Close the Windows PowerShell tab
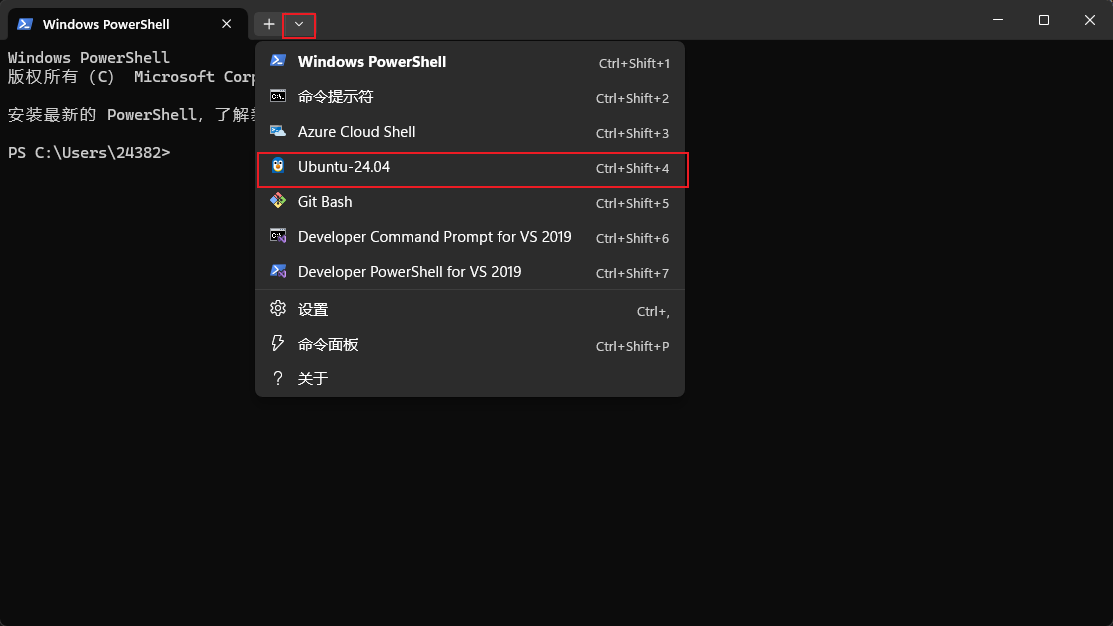The width and height of the screenshot is (1113, 626). tap(226, 24)
